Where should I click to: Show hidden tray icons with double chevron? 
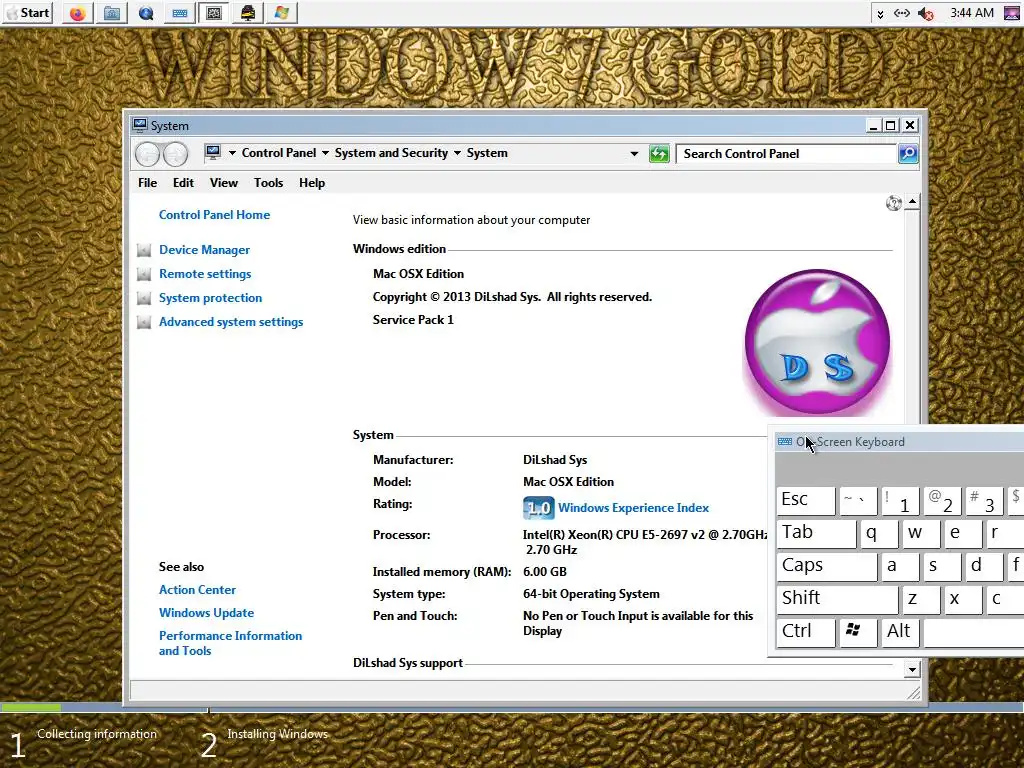click(x=880, y=14)
